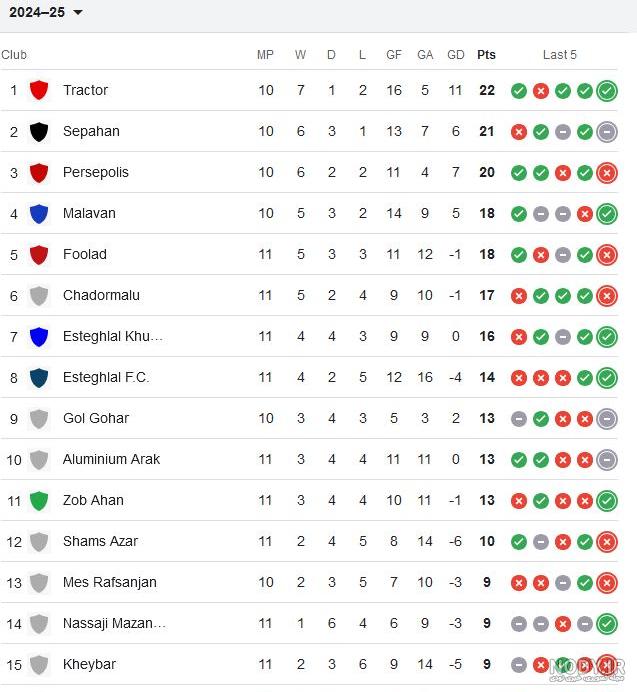Click Gol Gohar's first Last 5 draw icon
The width and height of the screenshot is (637, 692).
[x=519, y=419]
